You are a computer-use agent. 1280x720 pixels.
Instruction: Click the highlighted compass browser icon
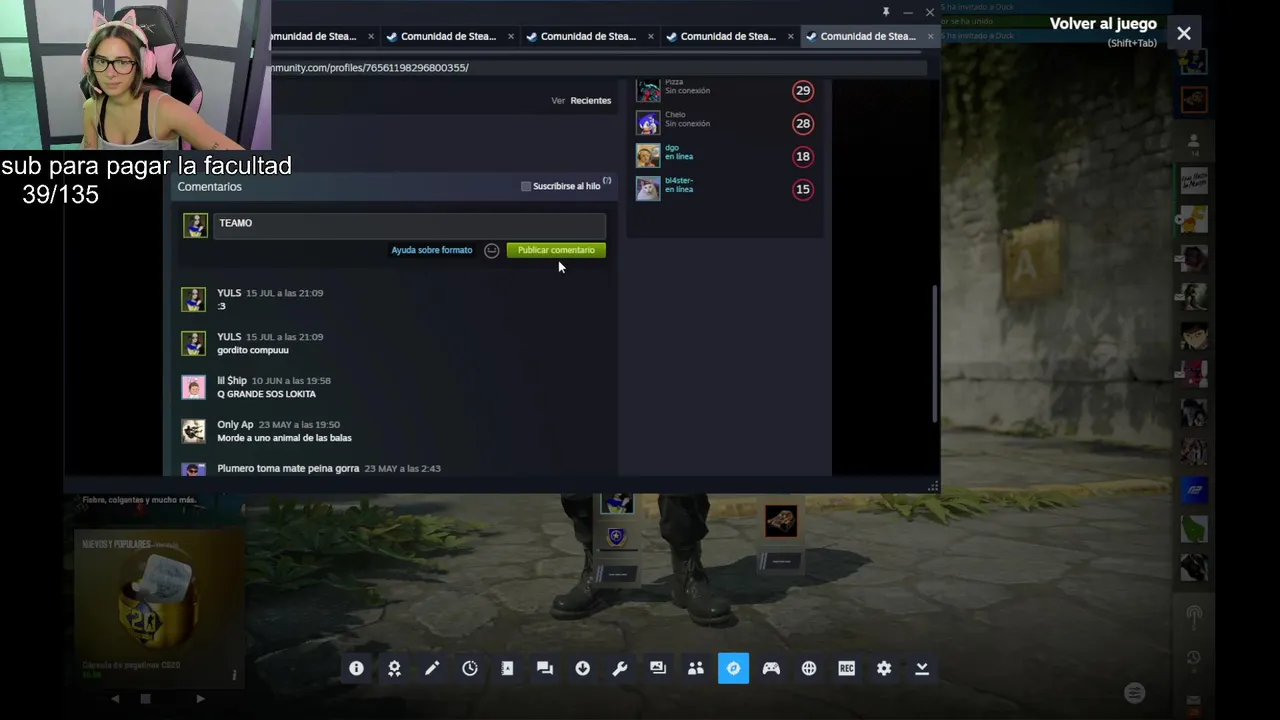click(x=733, y=668)
